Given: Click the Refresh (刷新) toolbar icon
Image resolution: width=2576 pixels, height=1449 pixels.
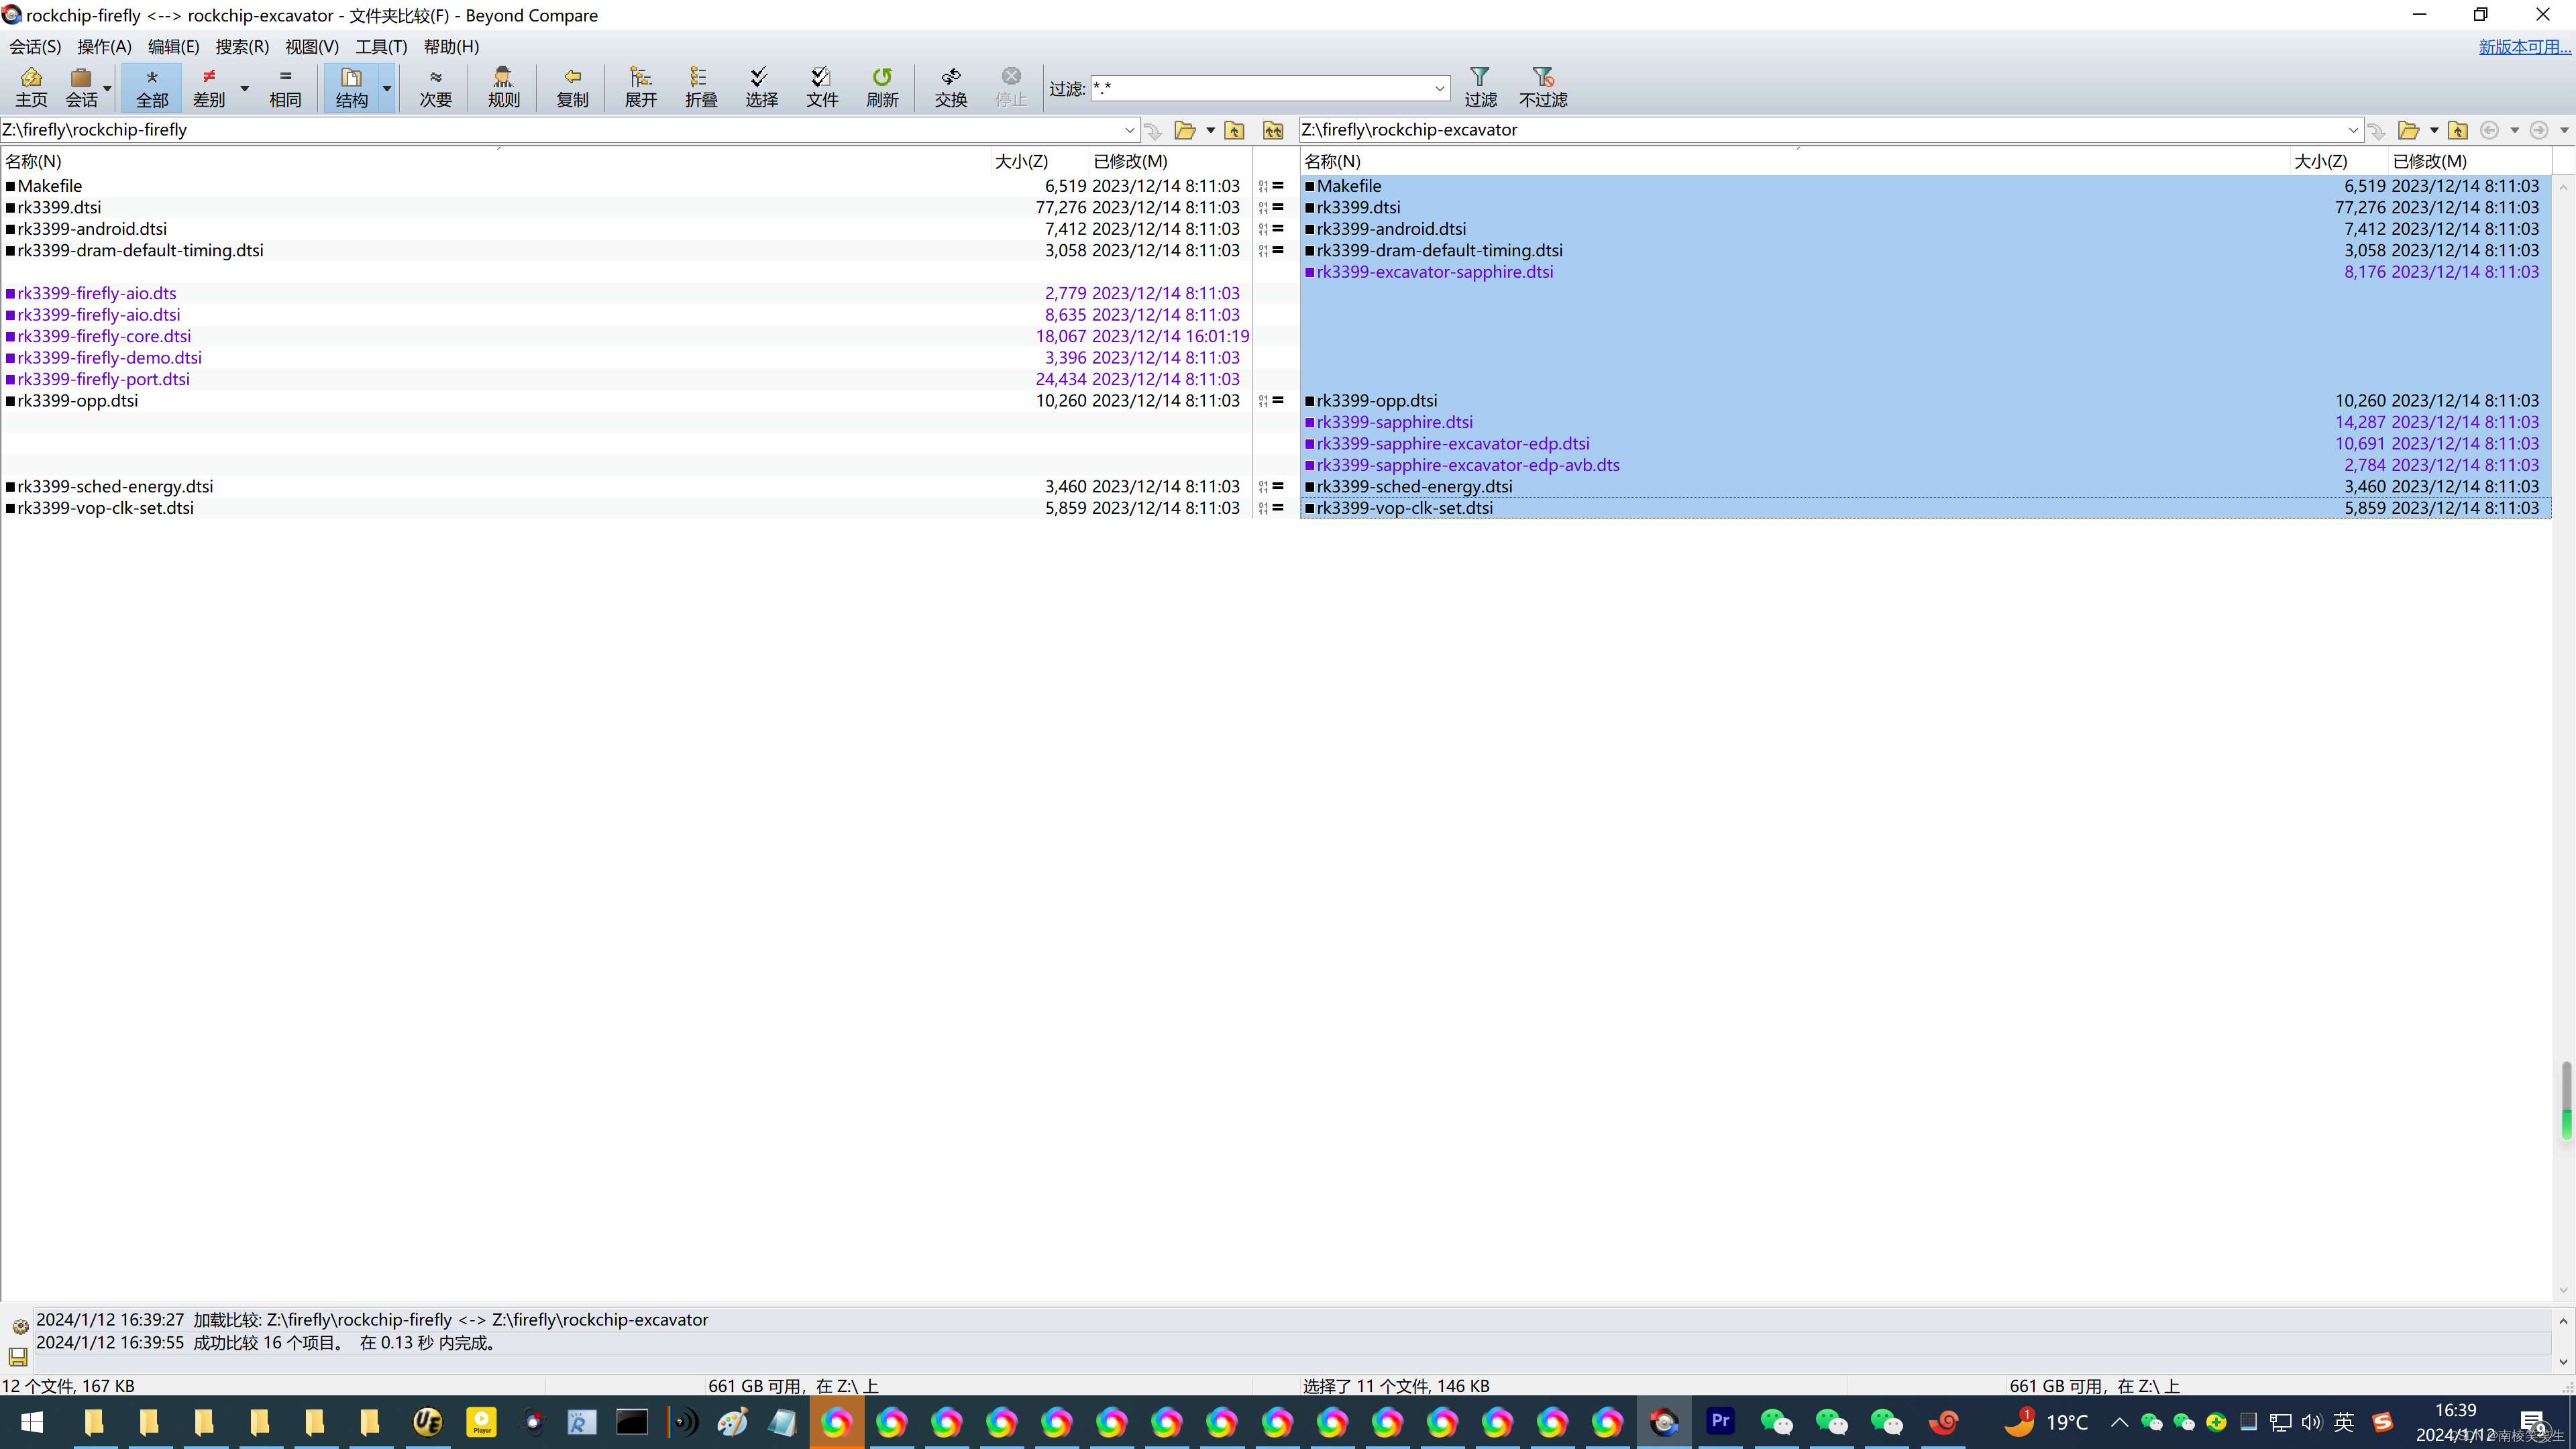Looking at the screenshot, I should pyautogui.click(x=881, y=87).
